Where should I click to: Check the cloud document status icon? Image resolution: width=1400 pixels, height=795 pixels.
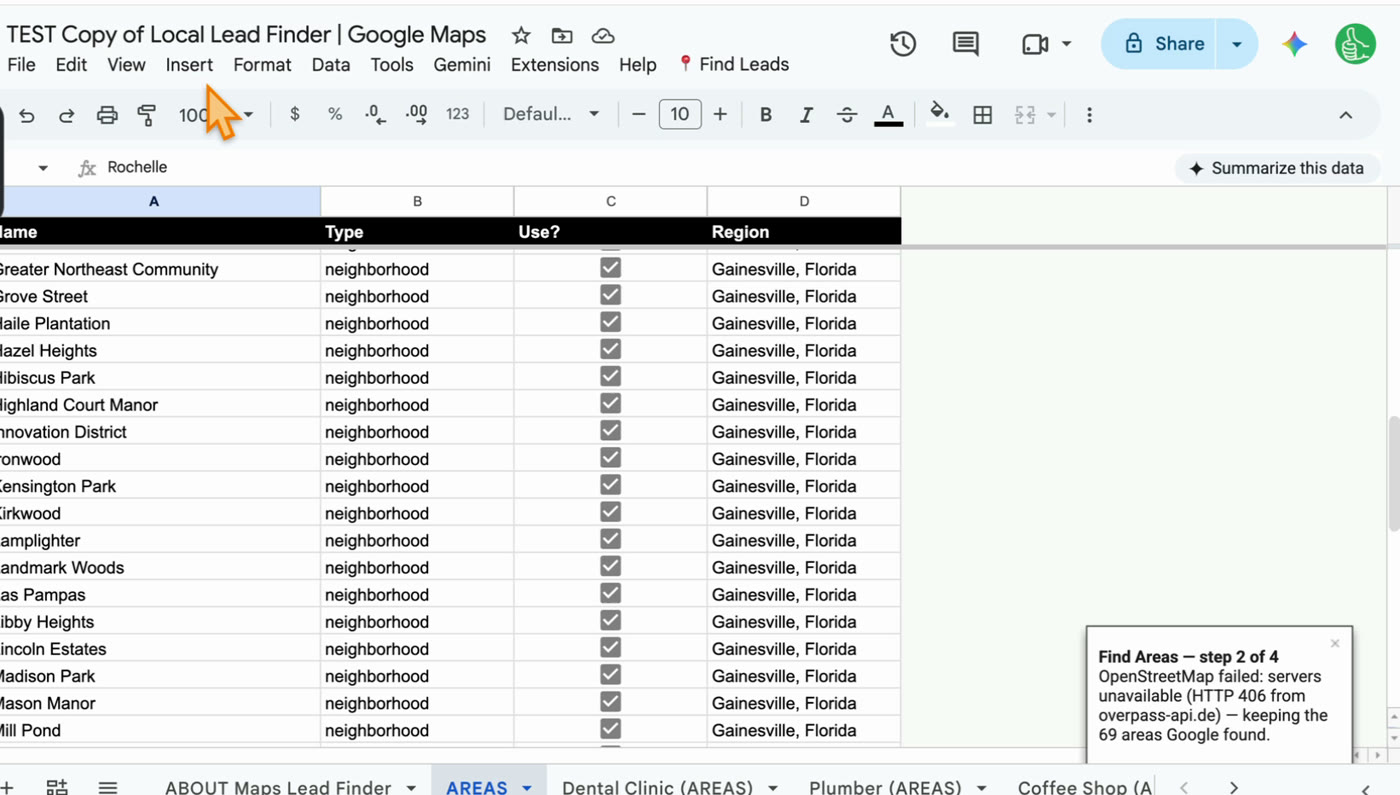coord(603,35)
